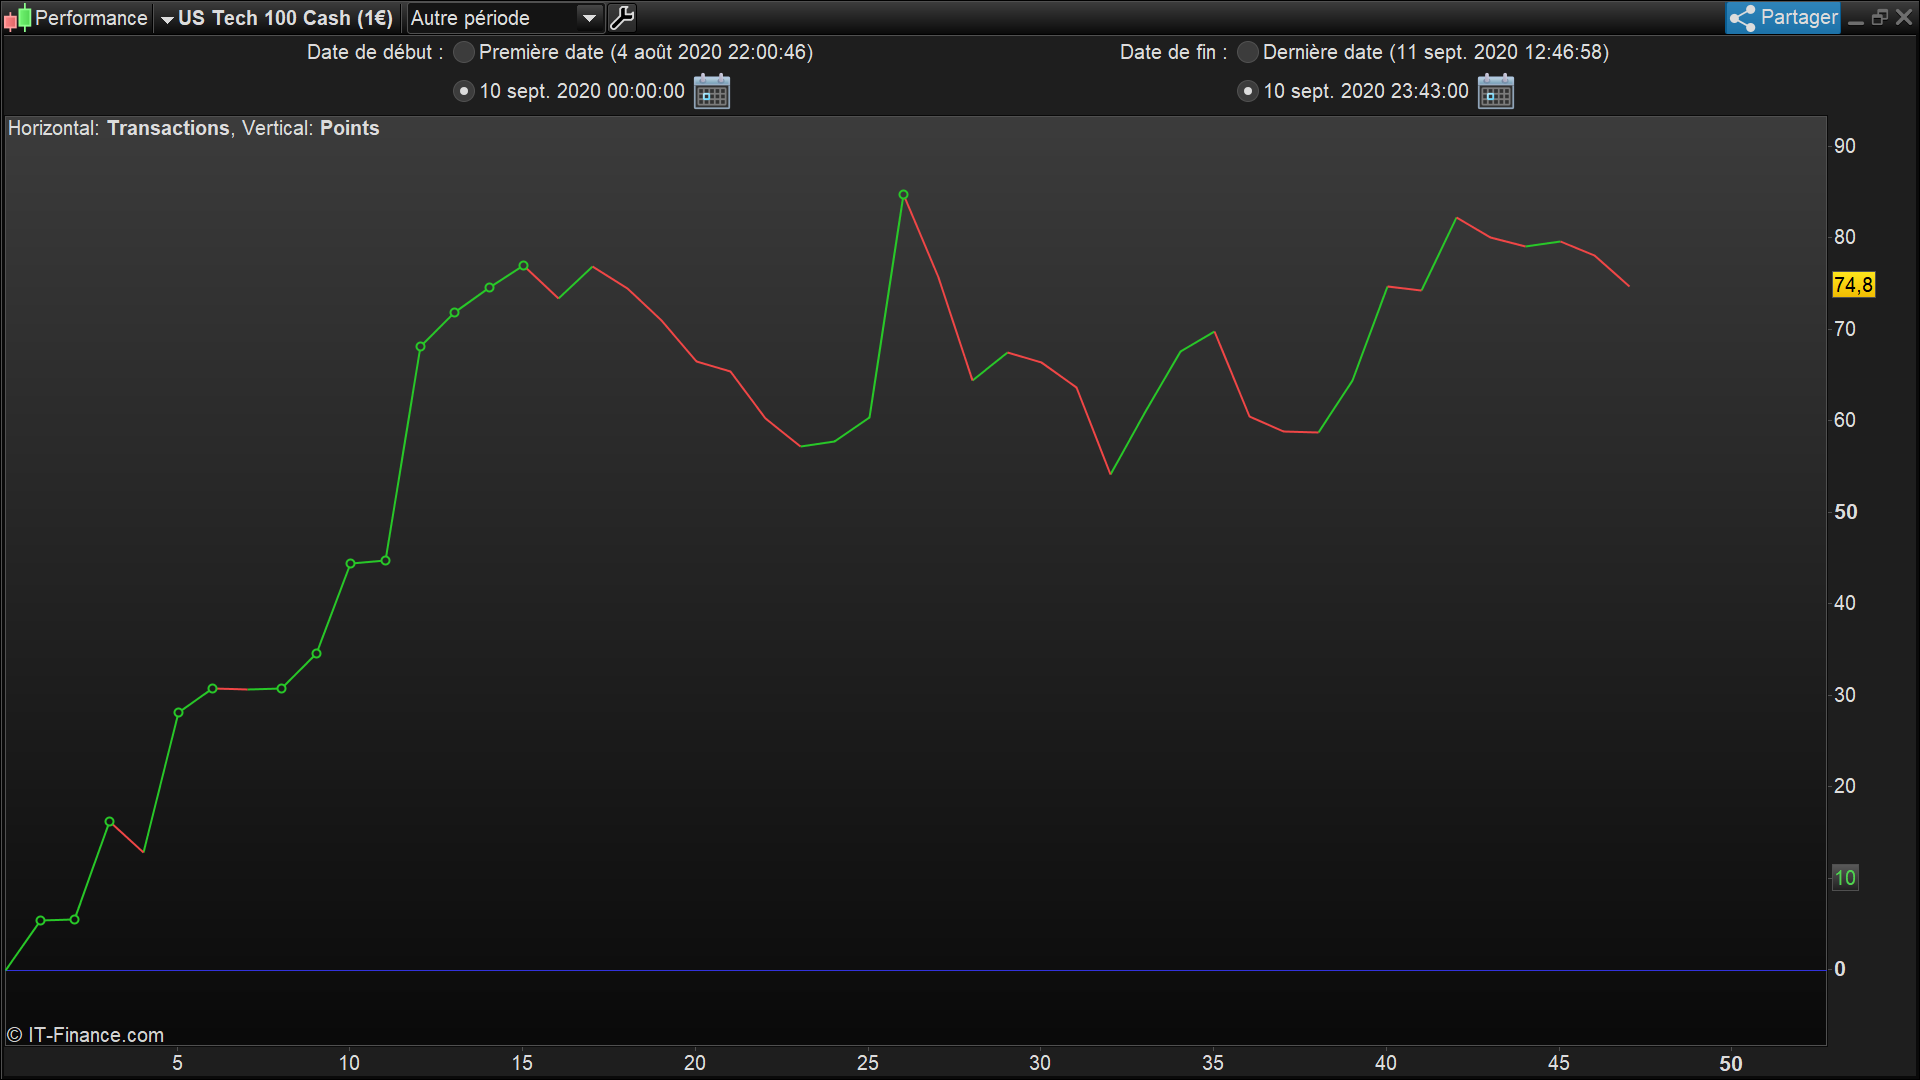Click the IT-Finance.com copyright link

(x=86, y=1035)
